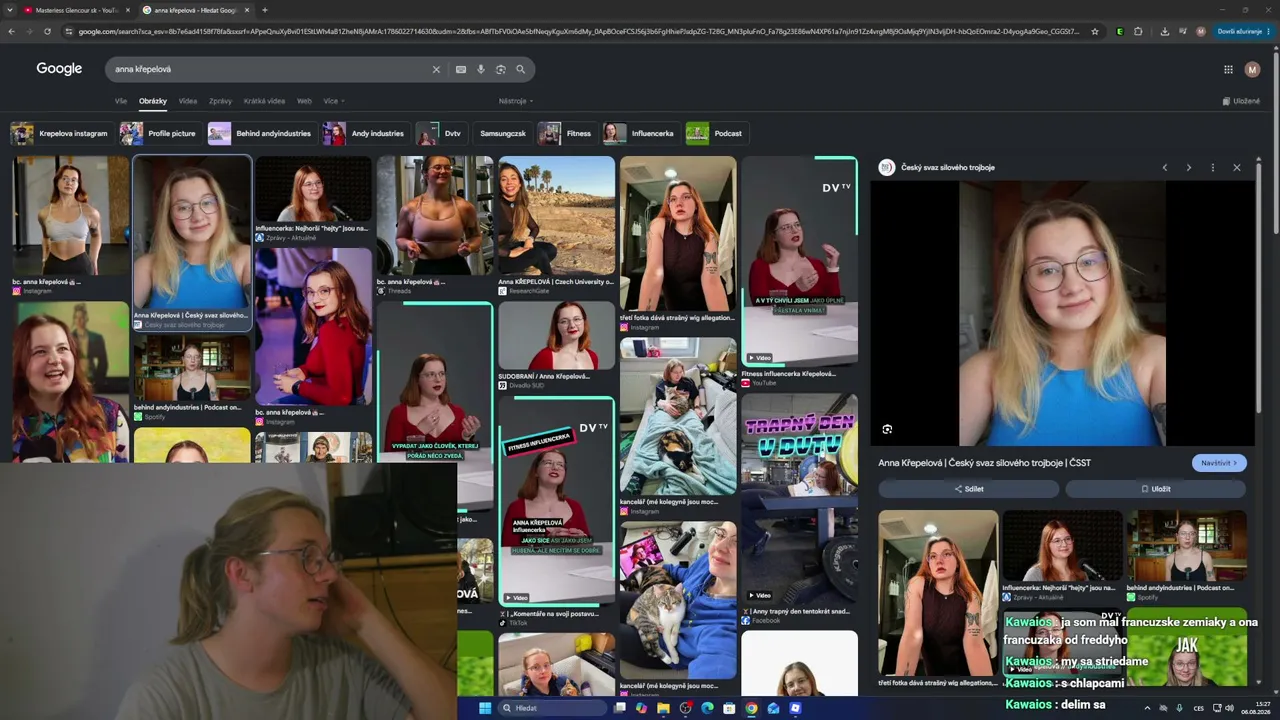Reload the current page
Image resolution: width=1280 pixels, height=720 pixels.
coord(47,31)
